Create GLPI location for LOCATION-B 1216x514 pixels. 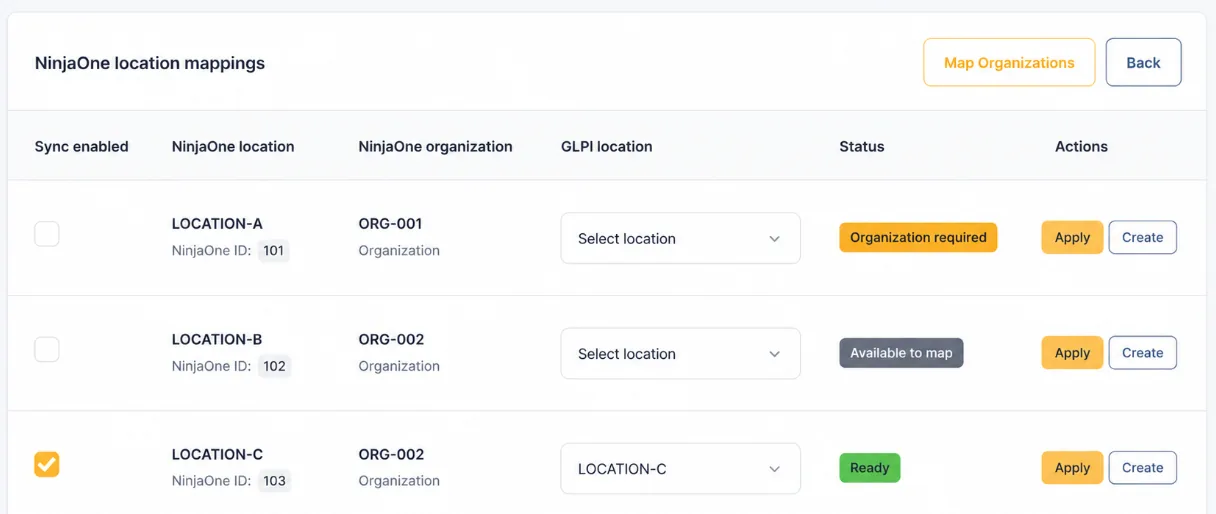1142,352
